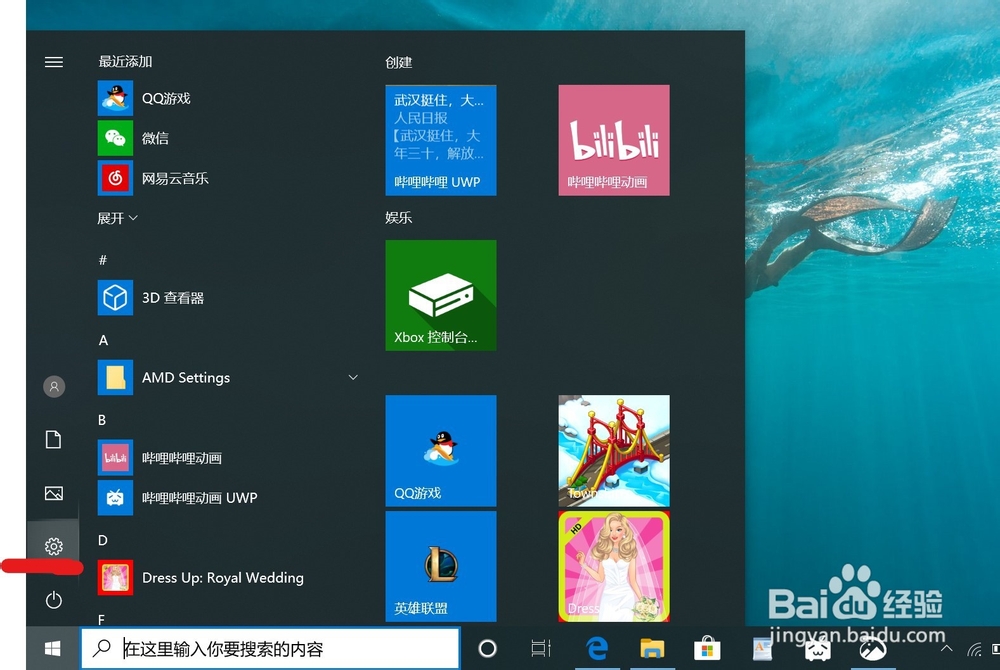Launch Microsoft Edge from the taskbar
Screen dimensions: 1000x670
(x=597, y=648)
